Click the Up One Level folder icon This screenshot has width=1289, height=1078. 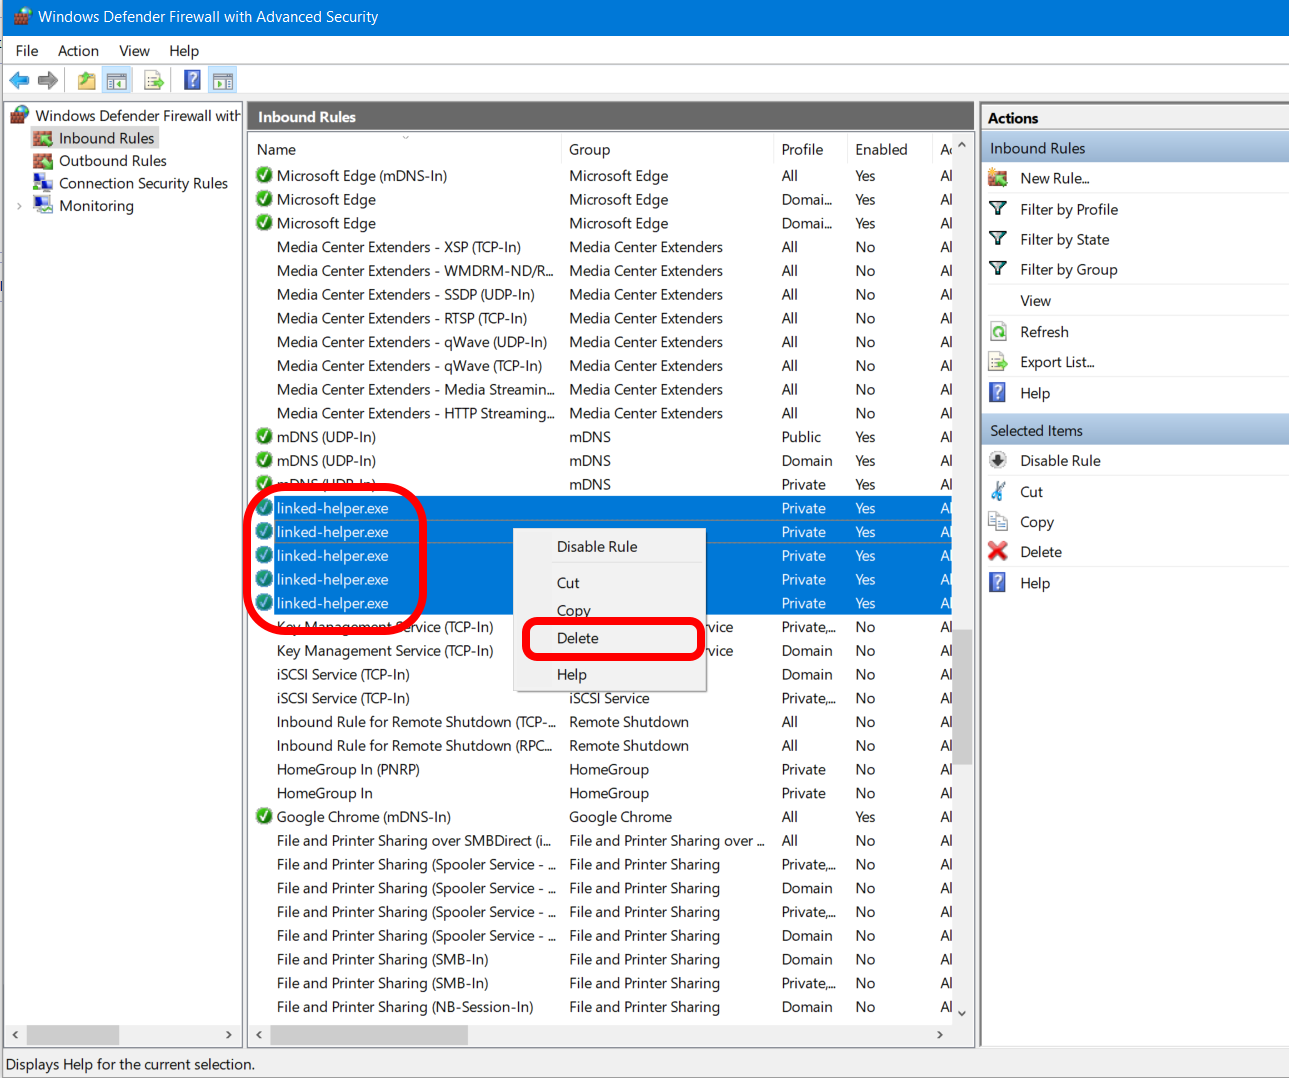point(87,81)
